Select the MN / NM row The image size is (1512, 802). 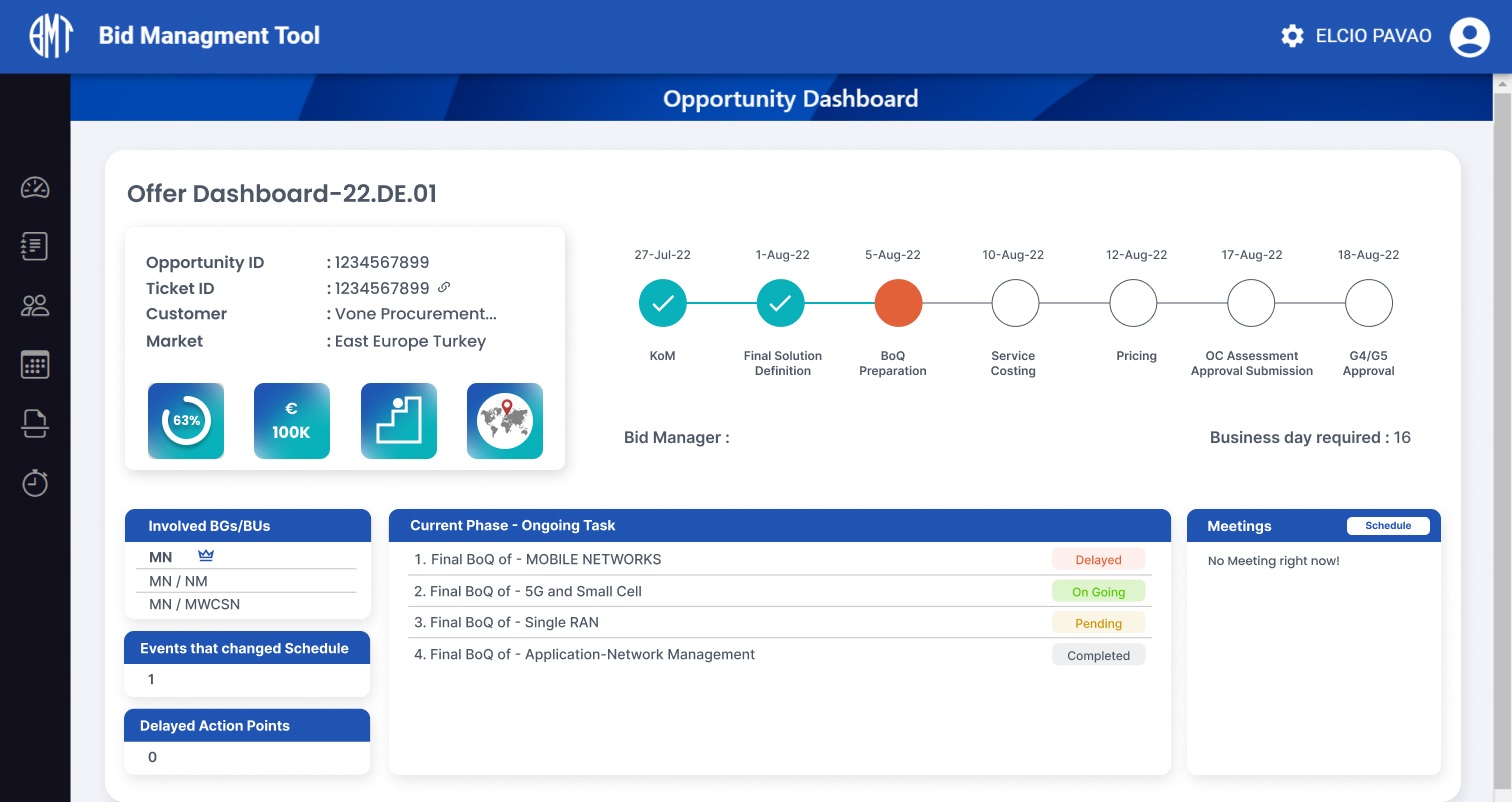point(179,581)
